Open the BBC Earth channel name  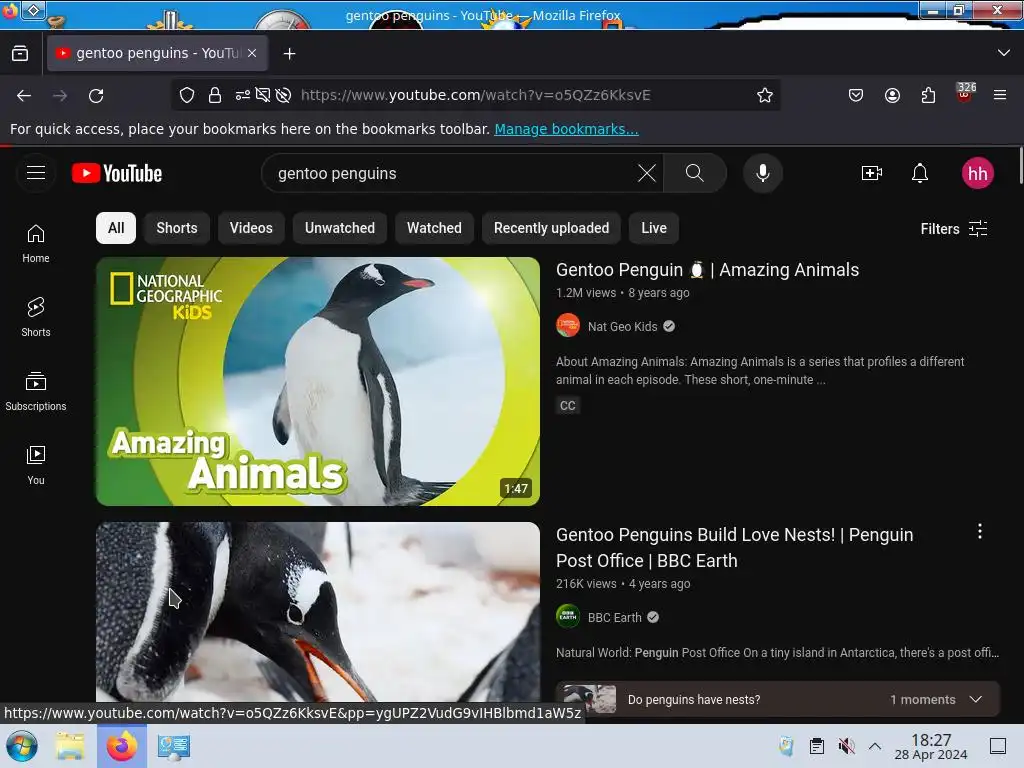[615, 617]
